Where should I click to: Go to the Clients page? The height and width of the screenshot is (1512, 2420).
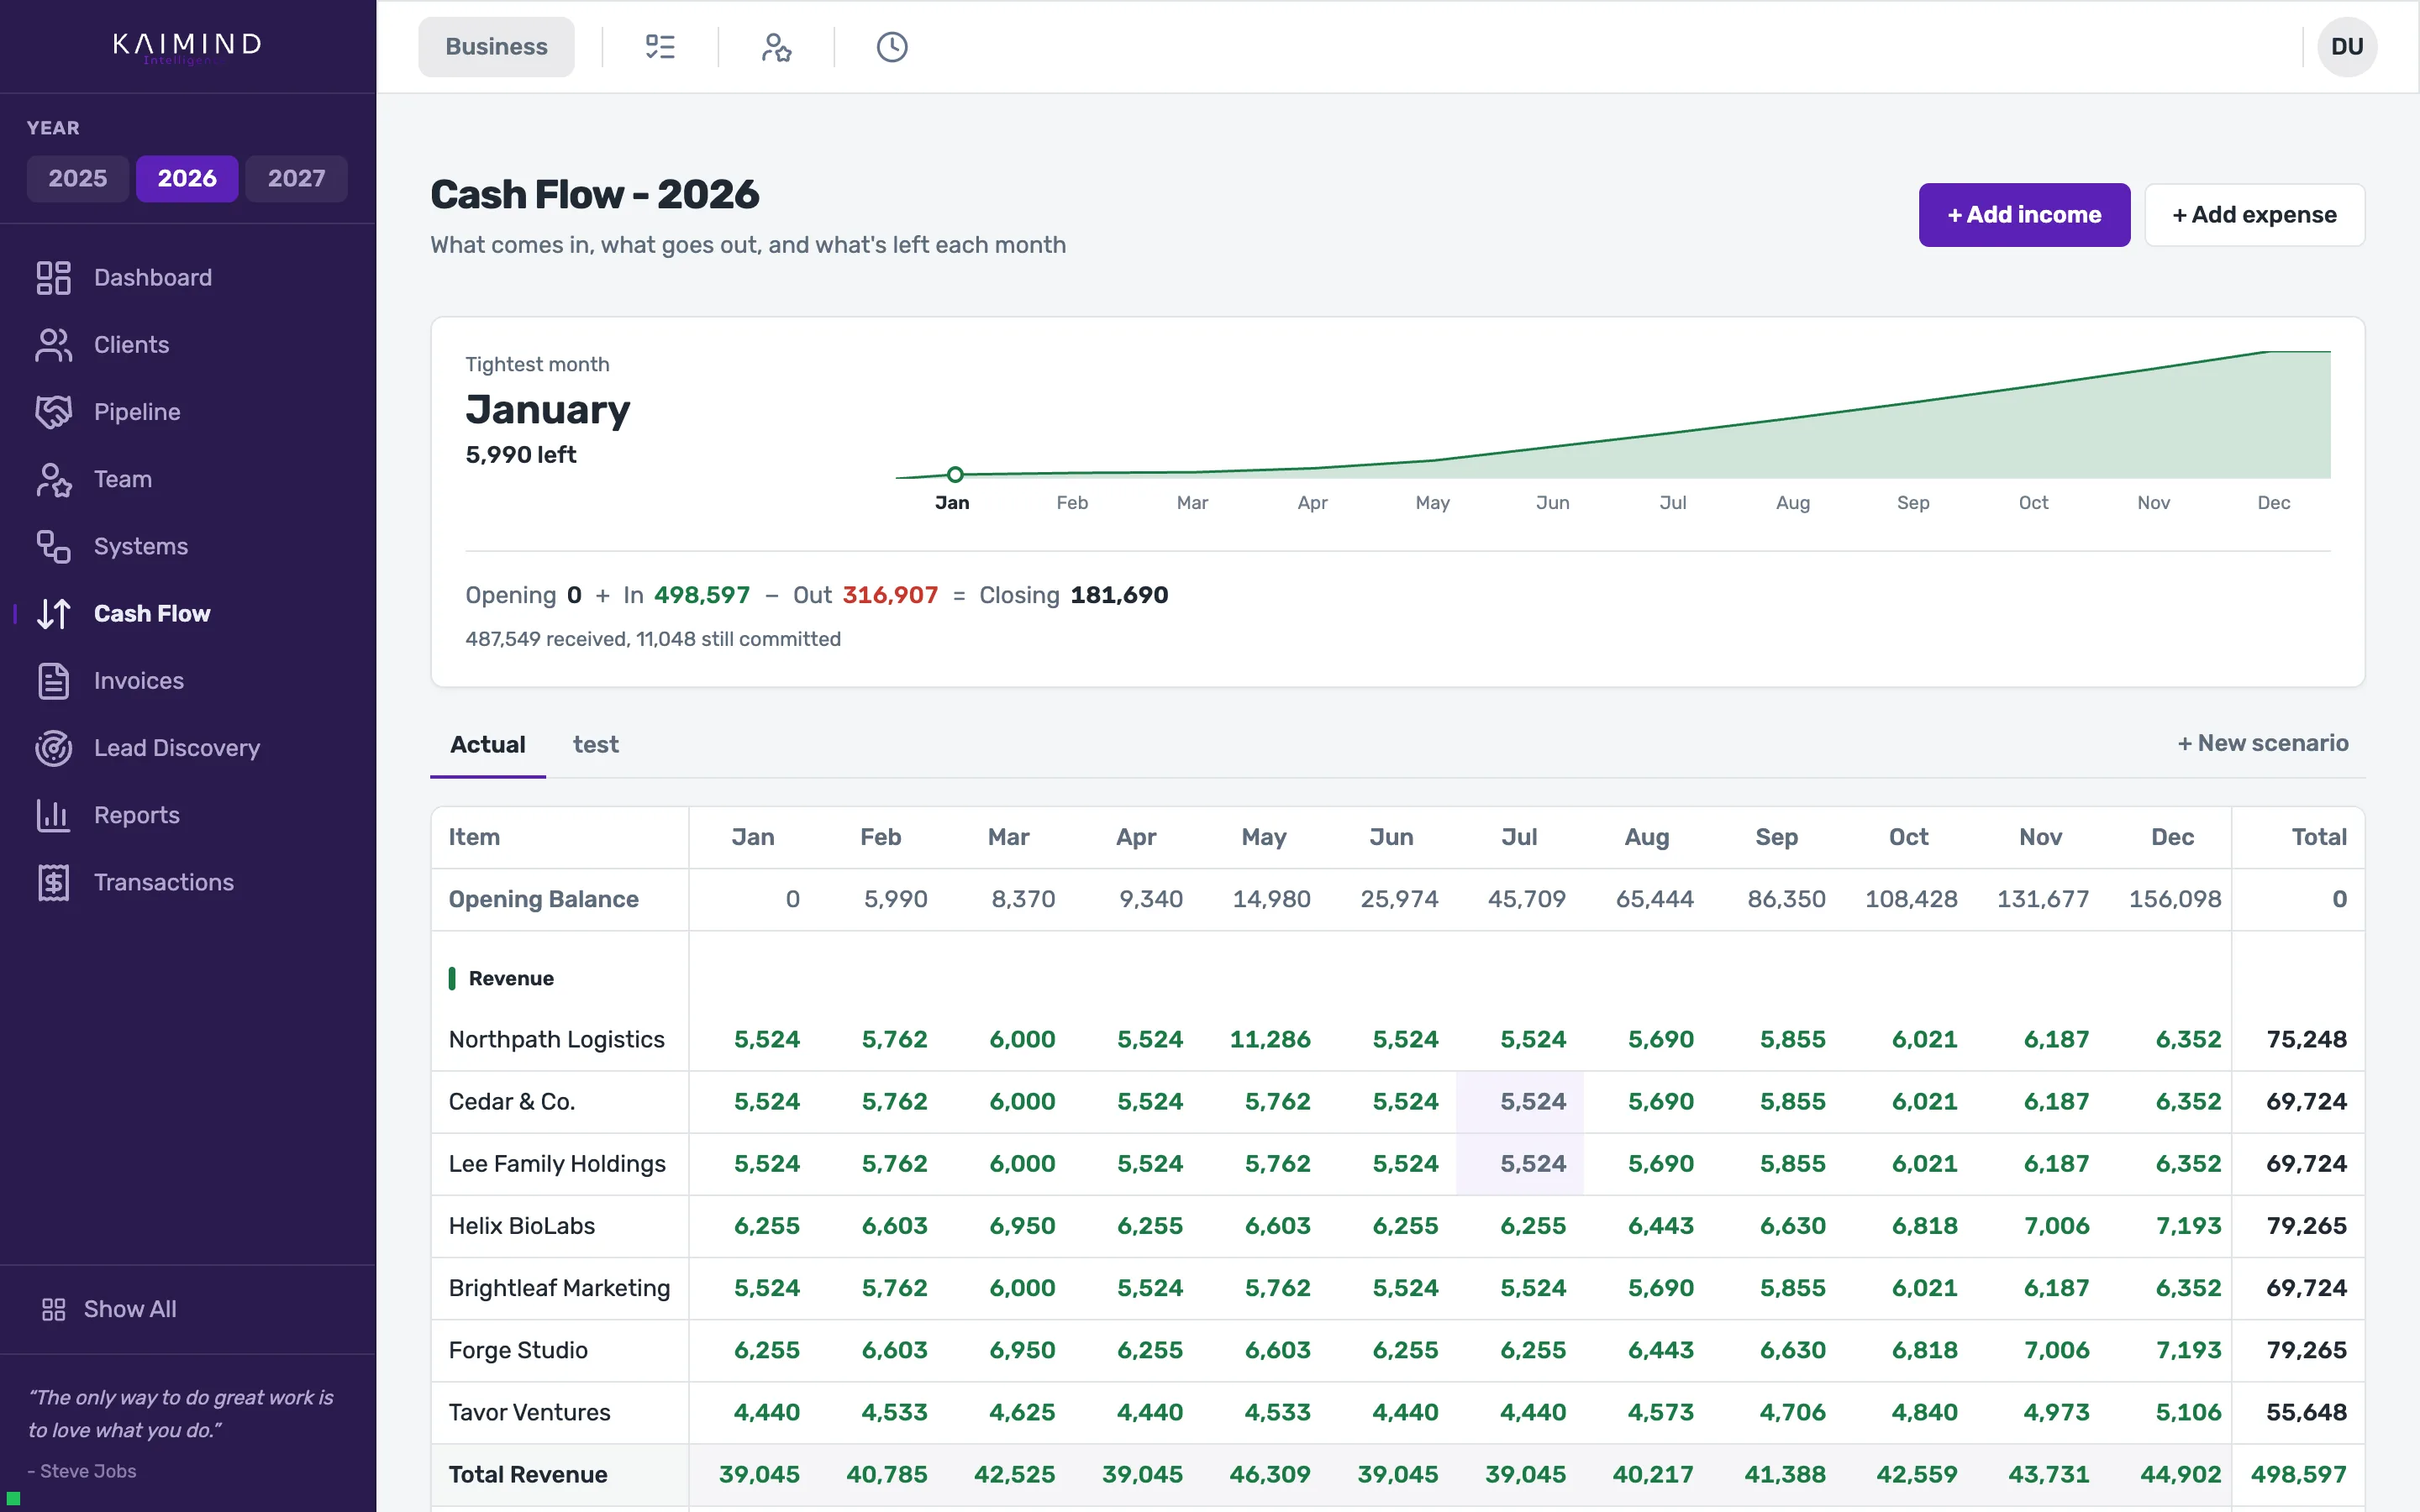[x=132, y=345]
